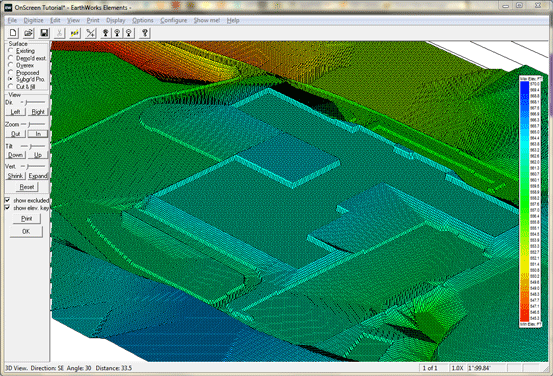Open the View menu
Viewport: 553px width, 376px height.
point(73,20)
